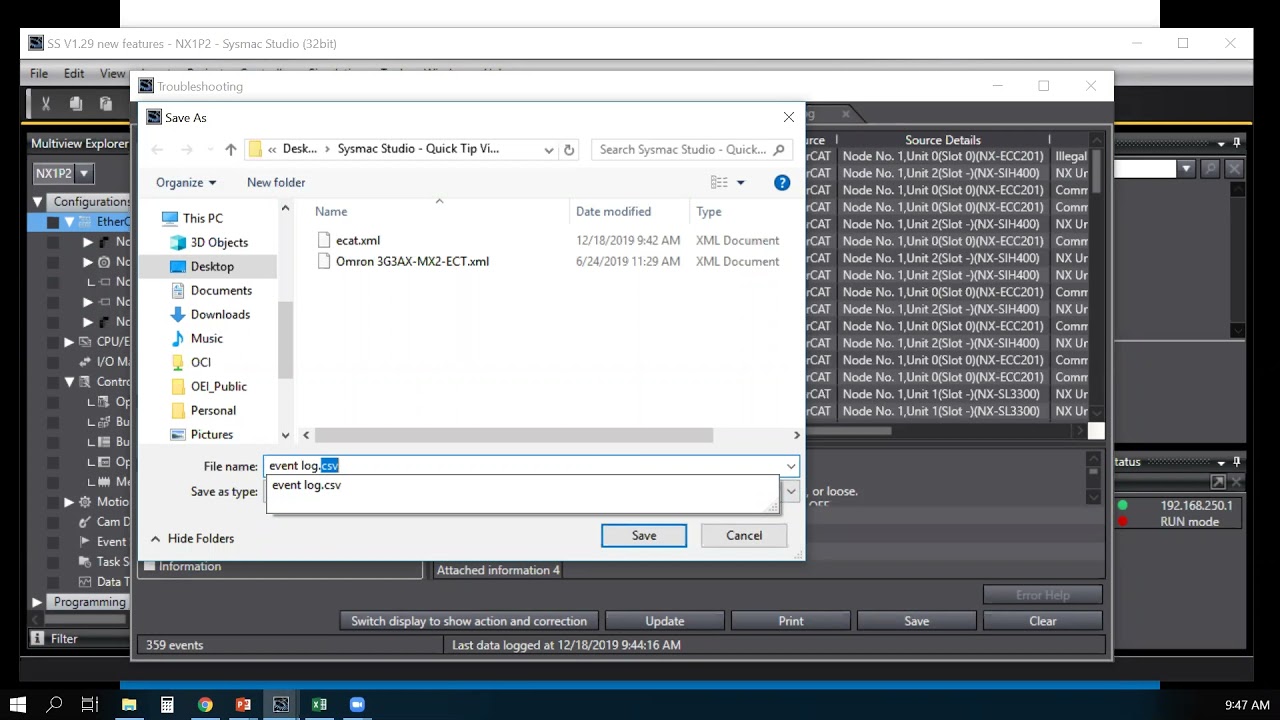1280x720 pixels.
Task: Click the Update button in Troubleshooting window
Action: [x=664, y=621]
